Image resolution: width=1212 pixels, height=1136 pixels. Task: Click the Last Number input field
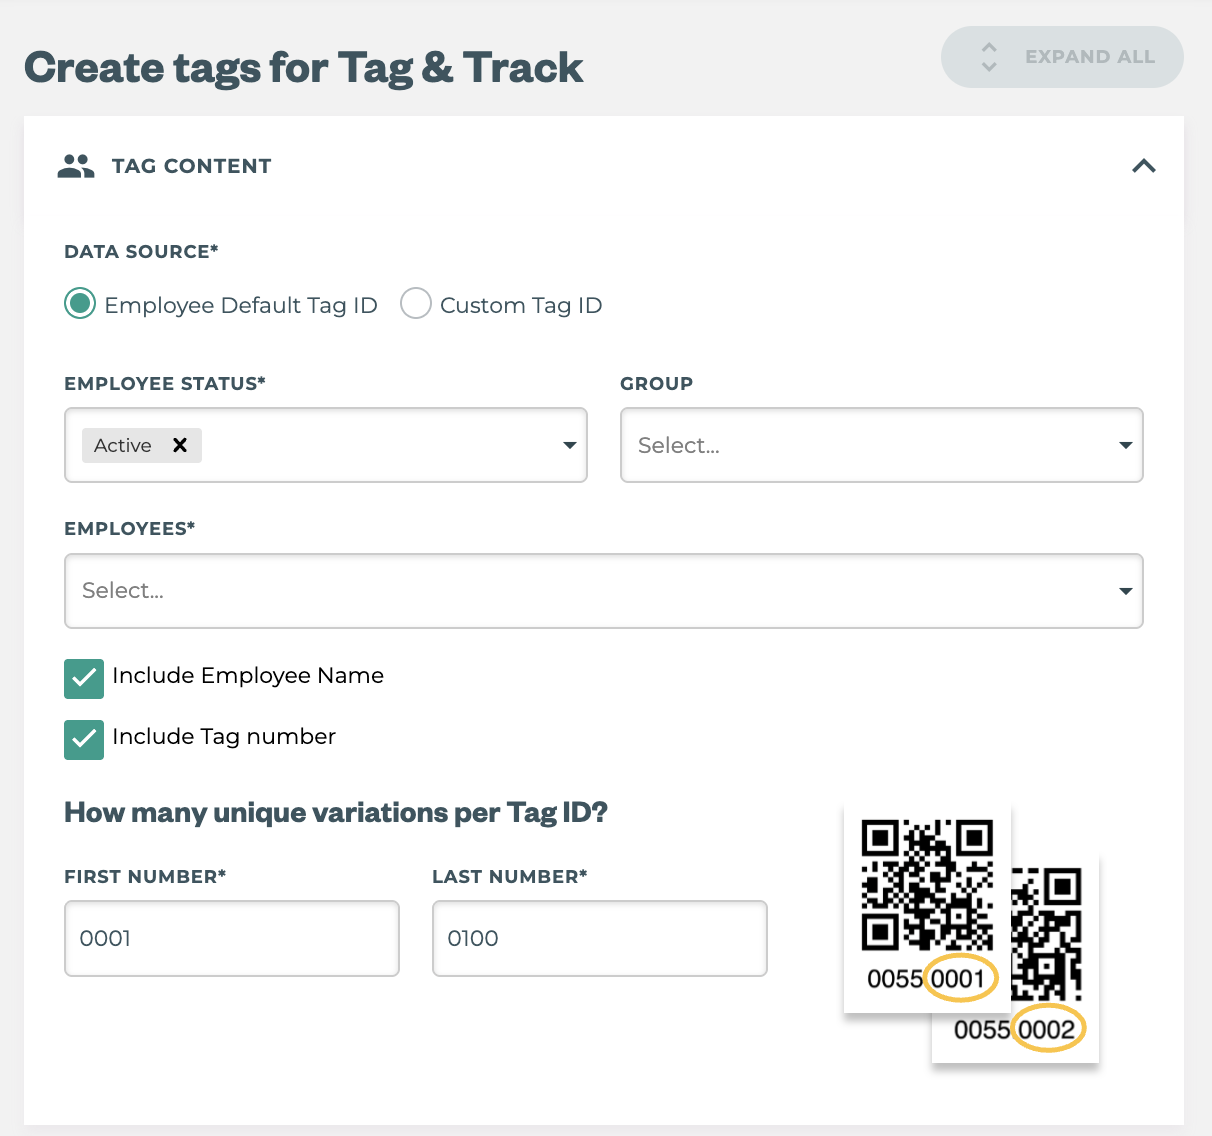tap(599, 938)
